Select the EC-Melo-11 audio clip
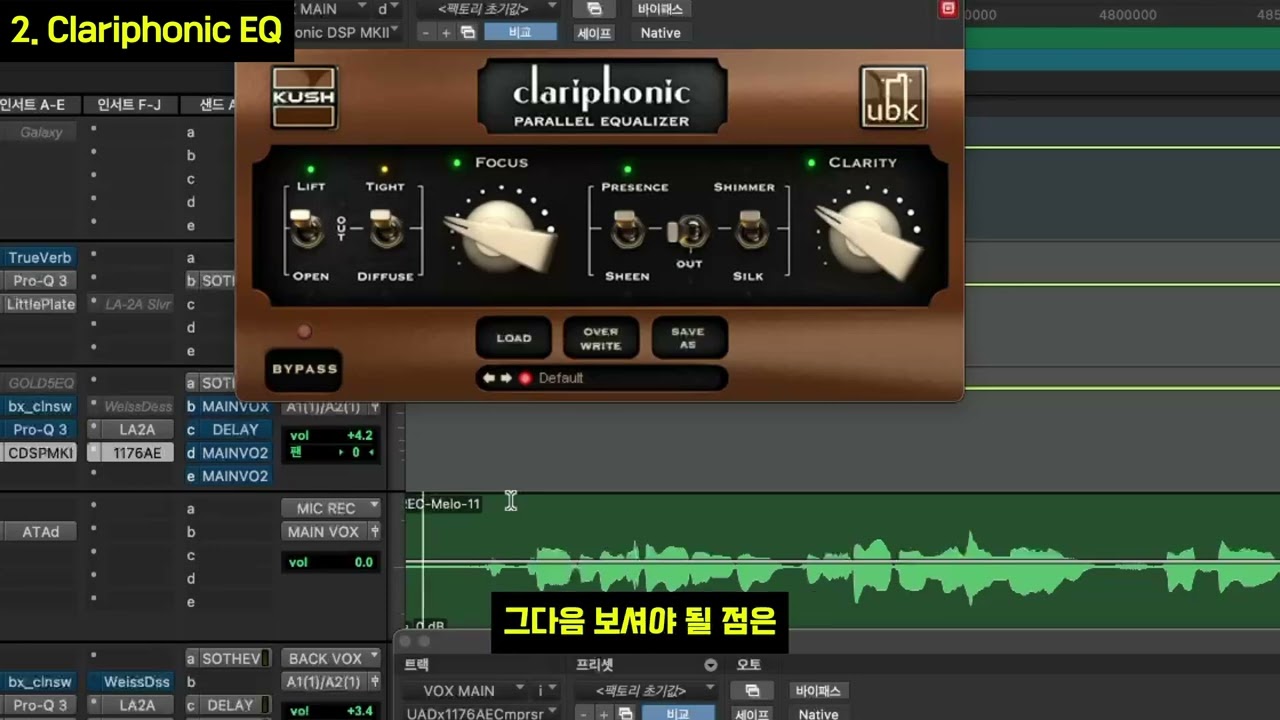Image resolution: width=1280 pixels, height=720 pixels. click(x=842, y=561)
